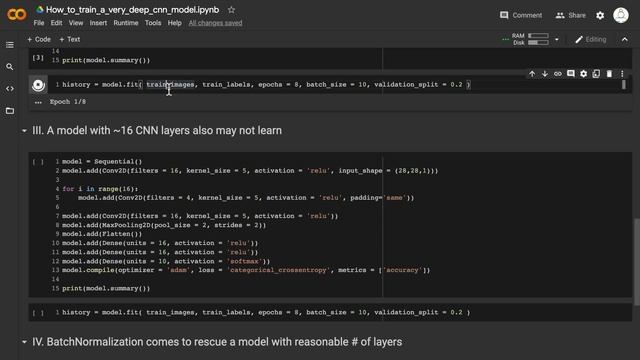Open the Tools menu
This screenshot has width=640, height=360.
153,23
